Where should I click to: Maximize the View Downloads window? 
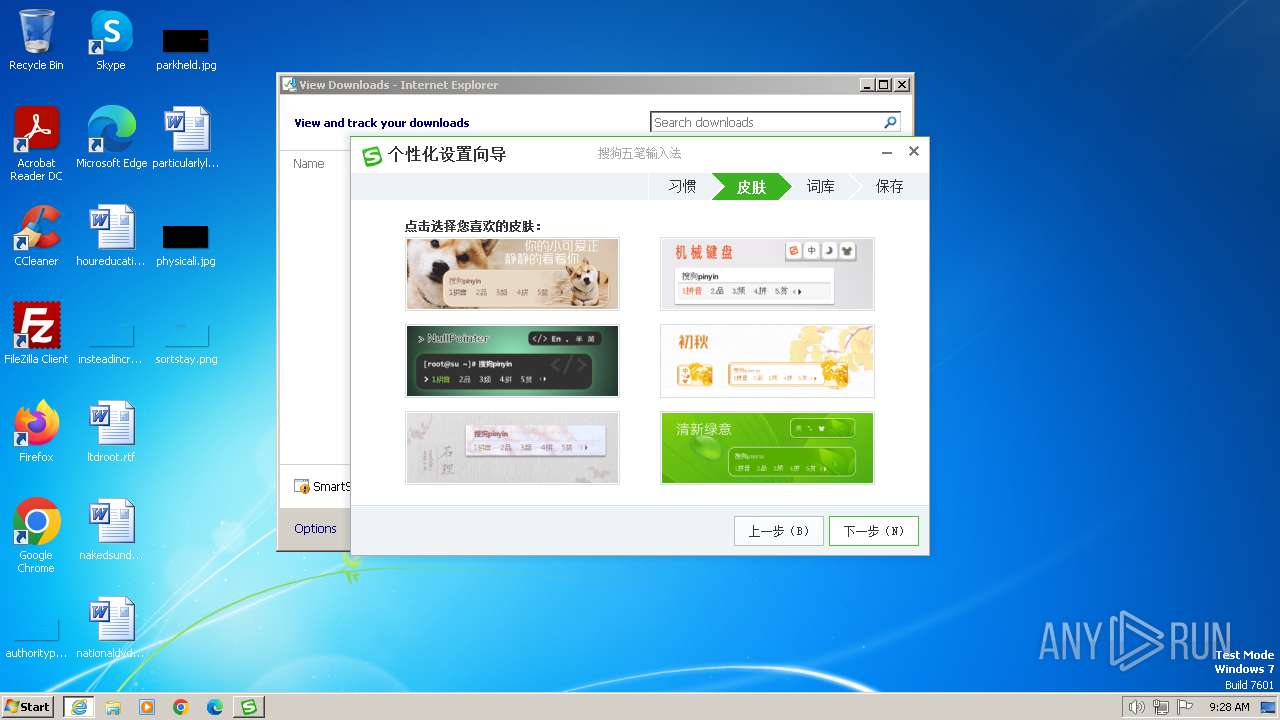pyautogui.click(x=884, y=85)
